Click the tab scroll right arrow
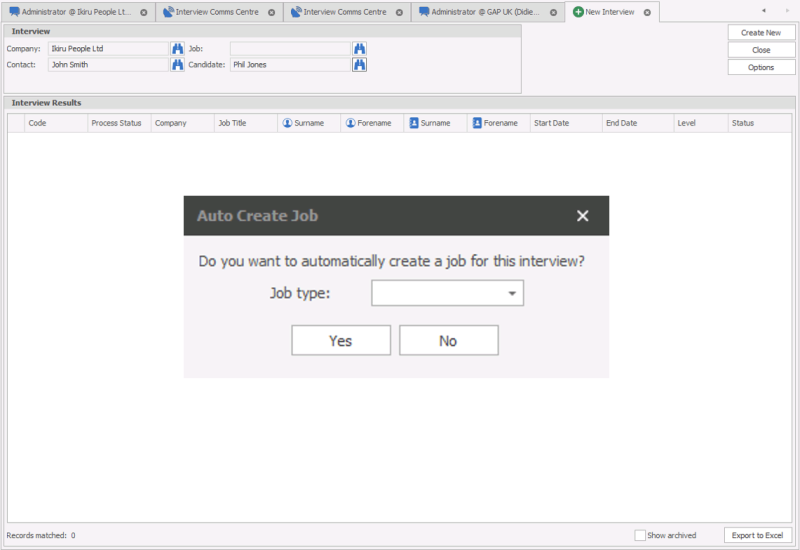800x550 pixels. pyautogui.click(x=781, y=11)
